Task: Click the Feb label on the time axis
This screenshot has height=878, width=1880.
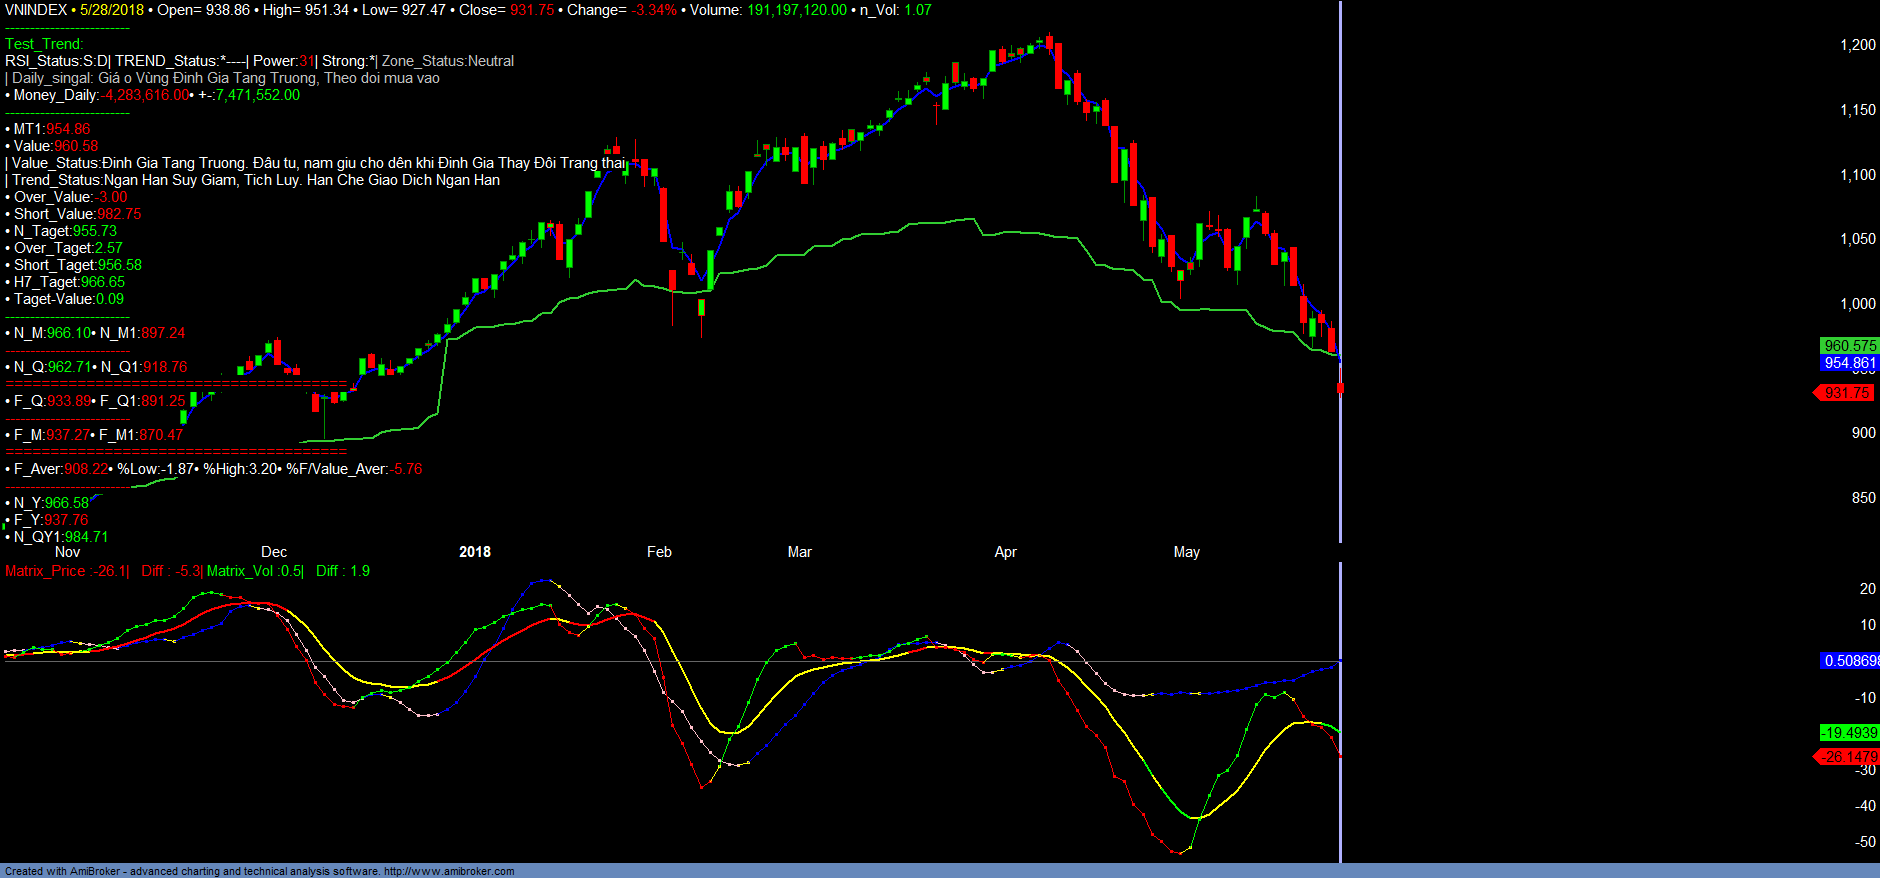Action: [659, 552]
